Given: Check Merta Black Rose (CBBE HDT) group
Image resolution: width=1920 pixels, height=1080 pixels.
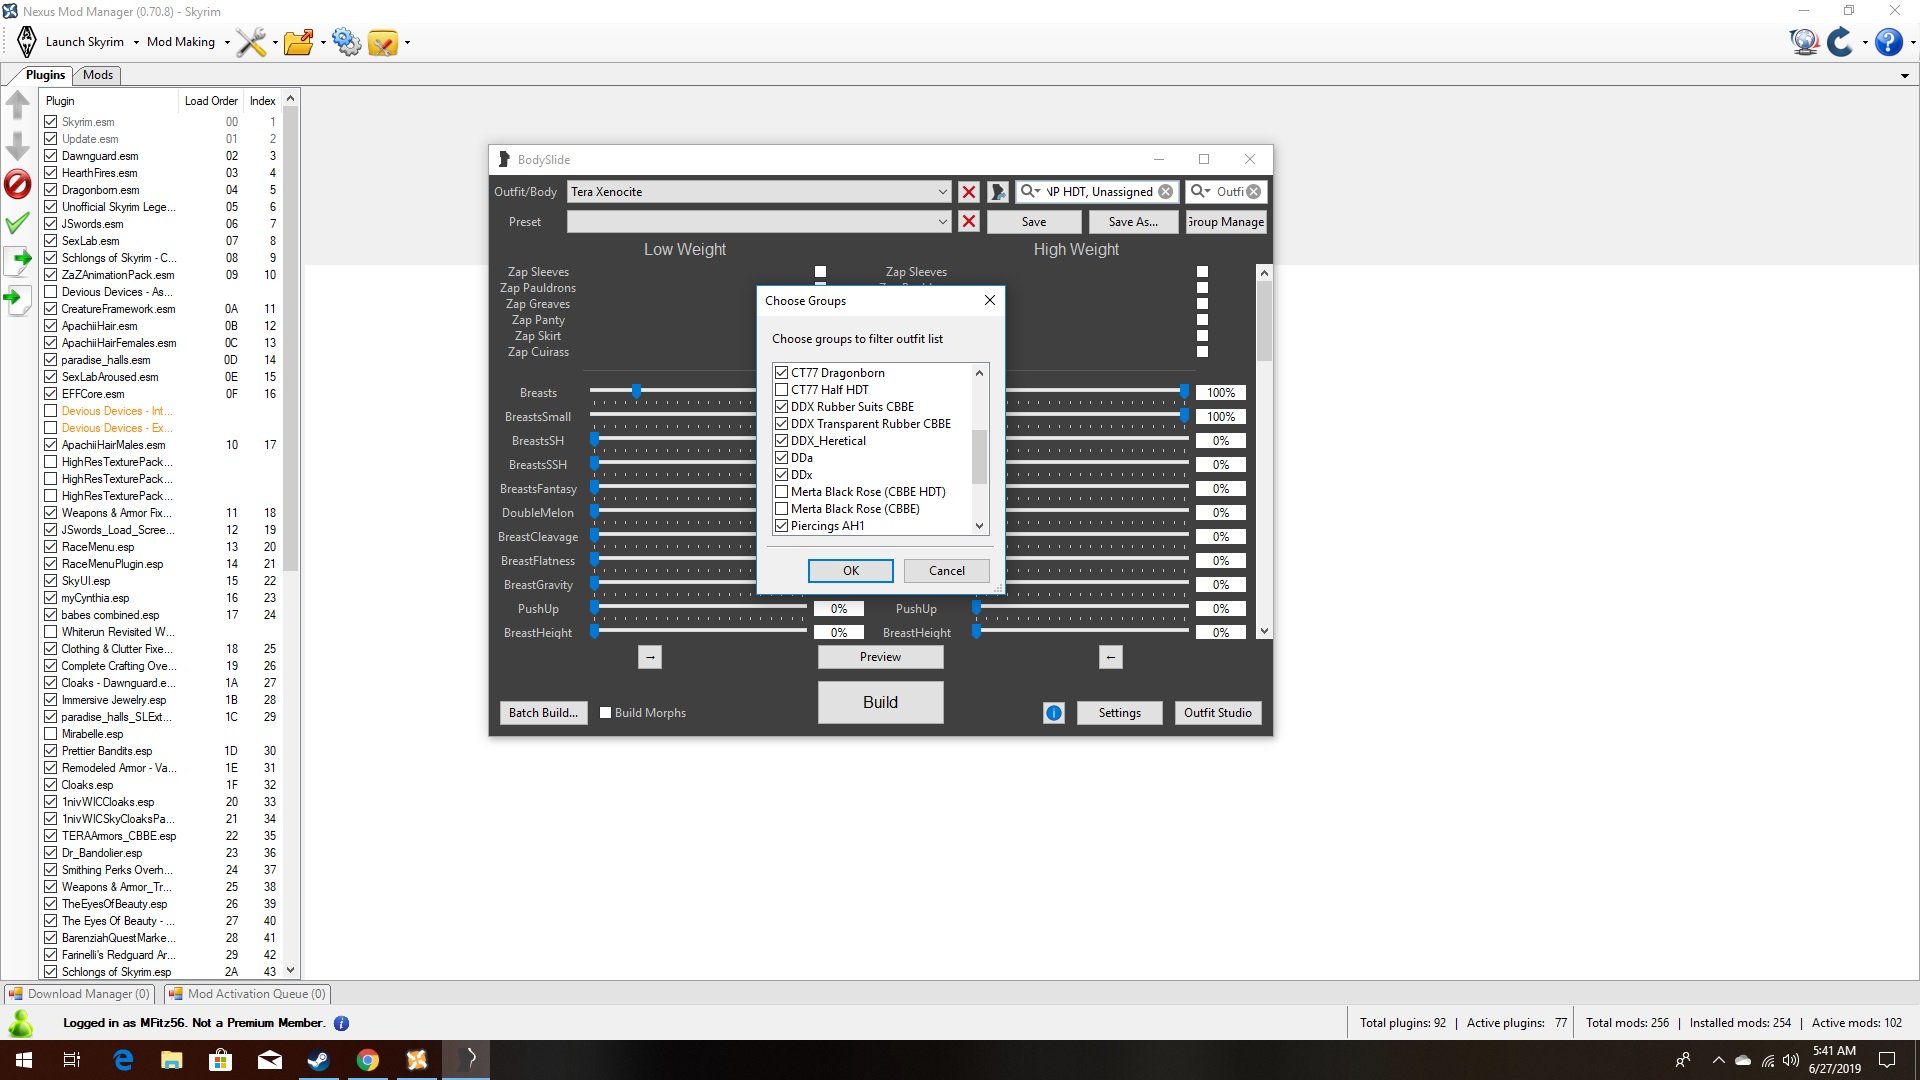Looking at the screenshot, I should click(x=782, y=492).
